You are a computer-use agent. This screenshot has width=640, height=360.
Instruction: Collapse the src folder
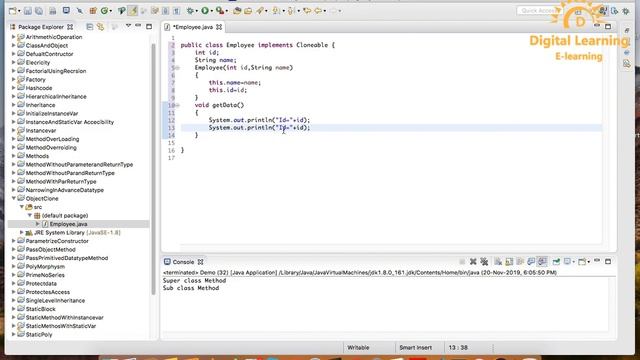point(22,207)
